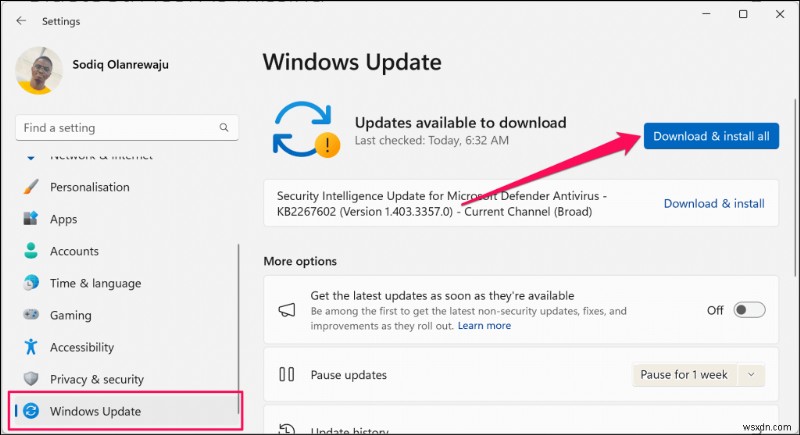Maximize the Settings window
Viewport: 800px width, 435px height.
[x=743, y=14]
